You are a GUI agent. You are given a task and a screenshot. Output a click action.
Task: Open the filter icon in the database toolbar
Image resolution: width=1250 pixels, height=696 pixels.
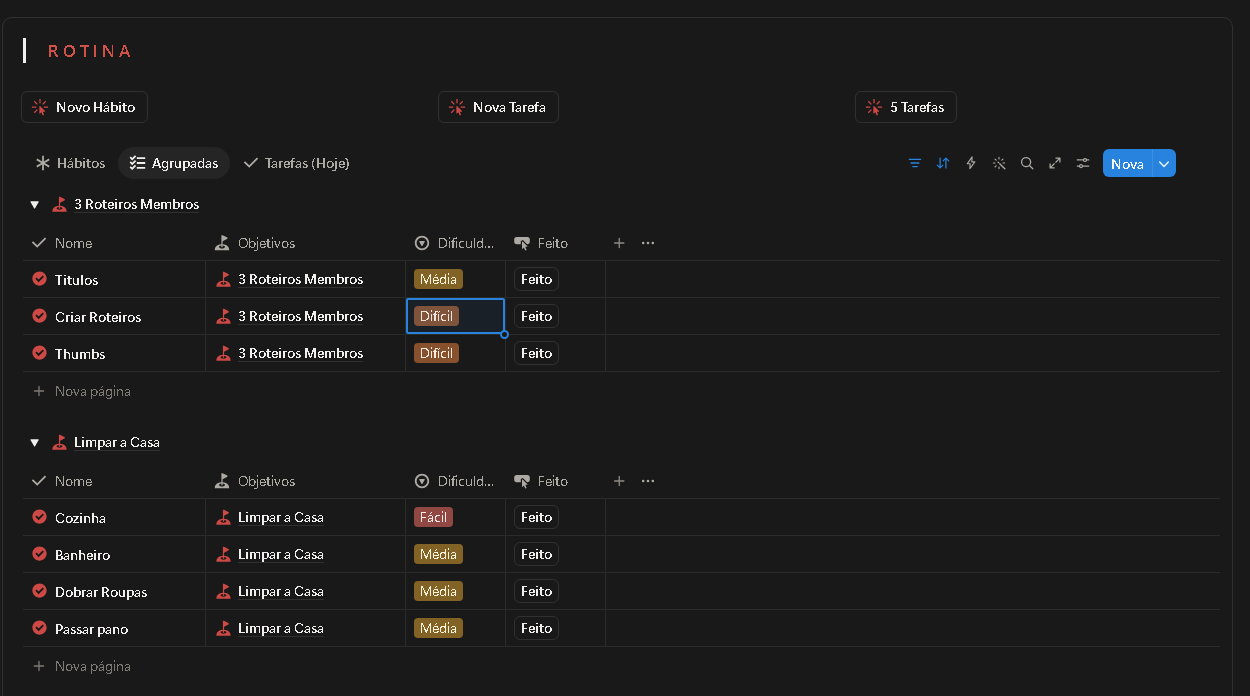pos(915,163)
